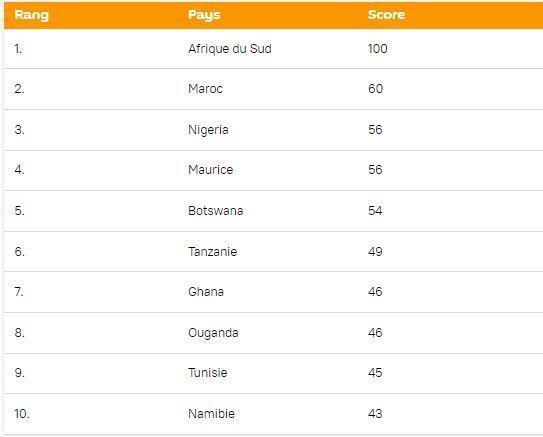This screenshot has height=437, width=543.
Task: Select the Botswana country cell
Action: [215, 211]
